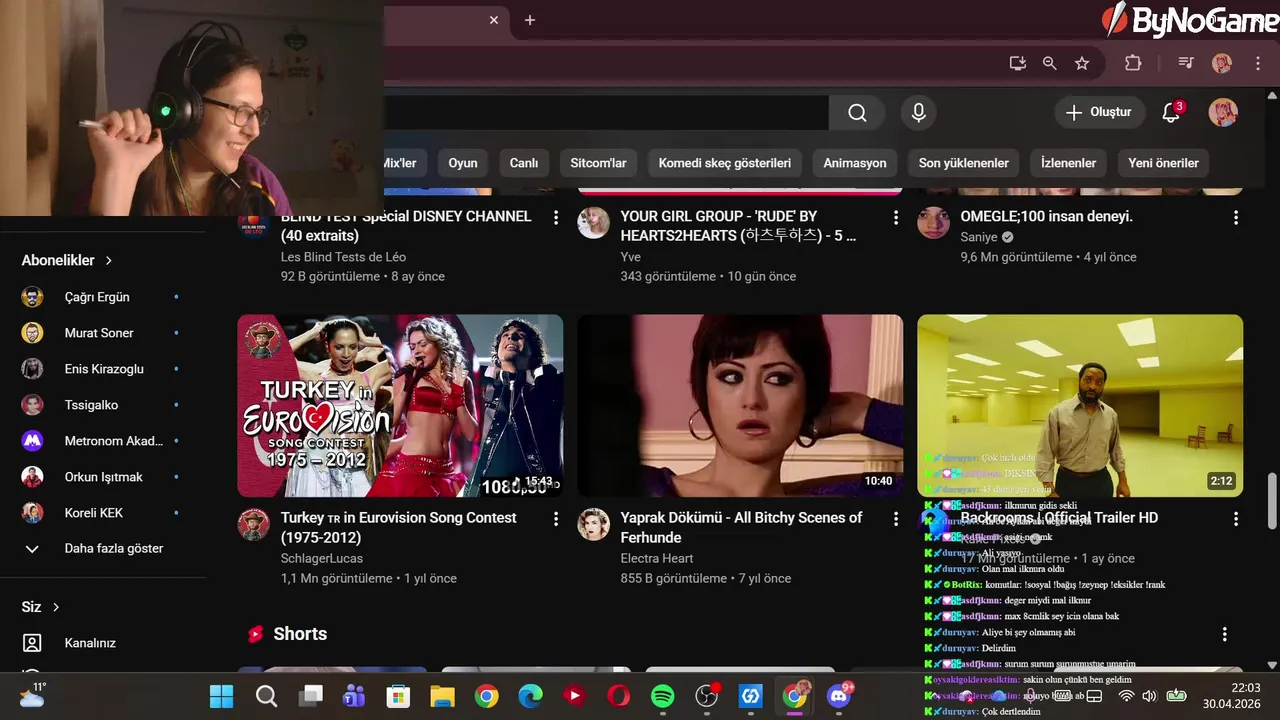Open the Enis Kirazoglu subscription
1280x720 pixels.
(x=103, y=369)
